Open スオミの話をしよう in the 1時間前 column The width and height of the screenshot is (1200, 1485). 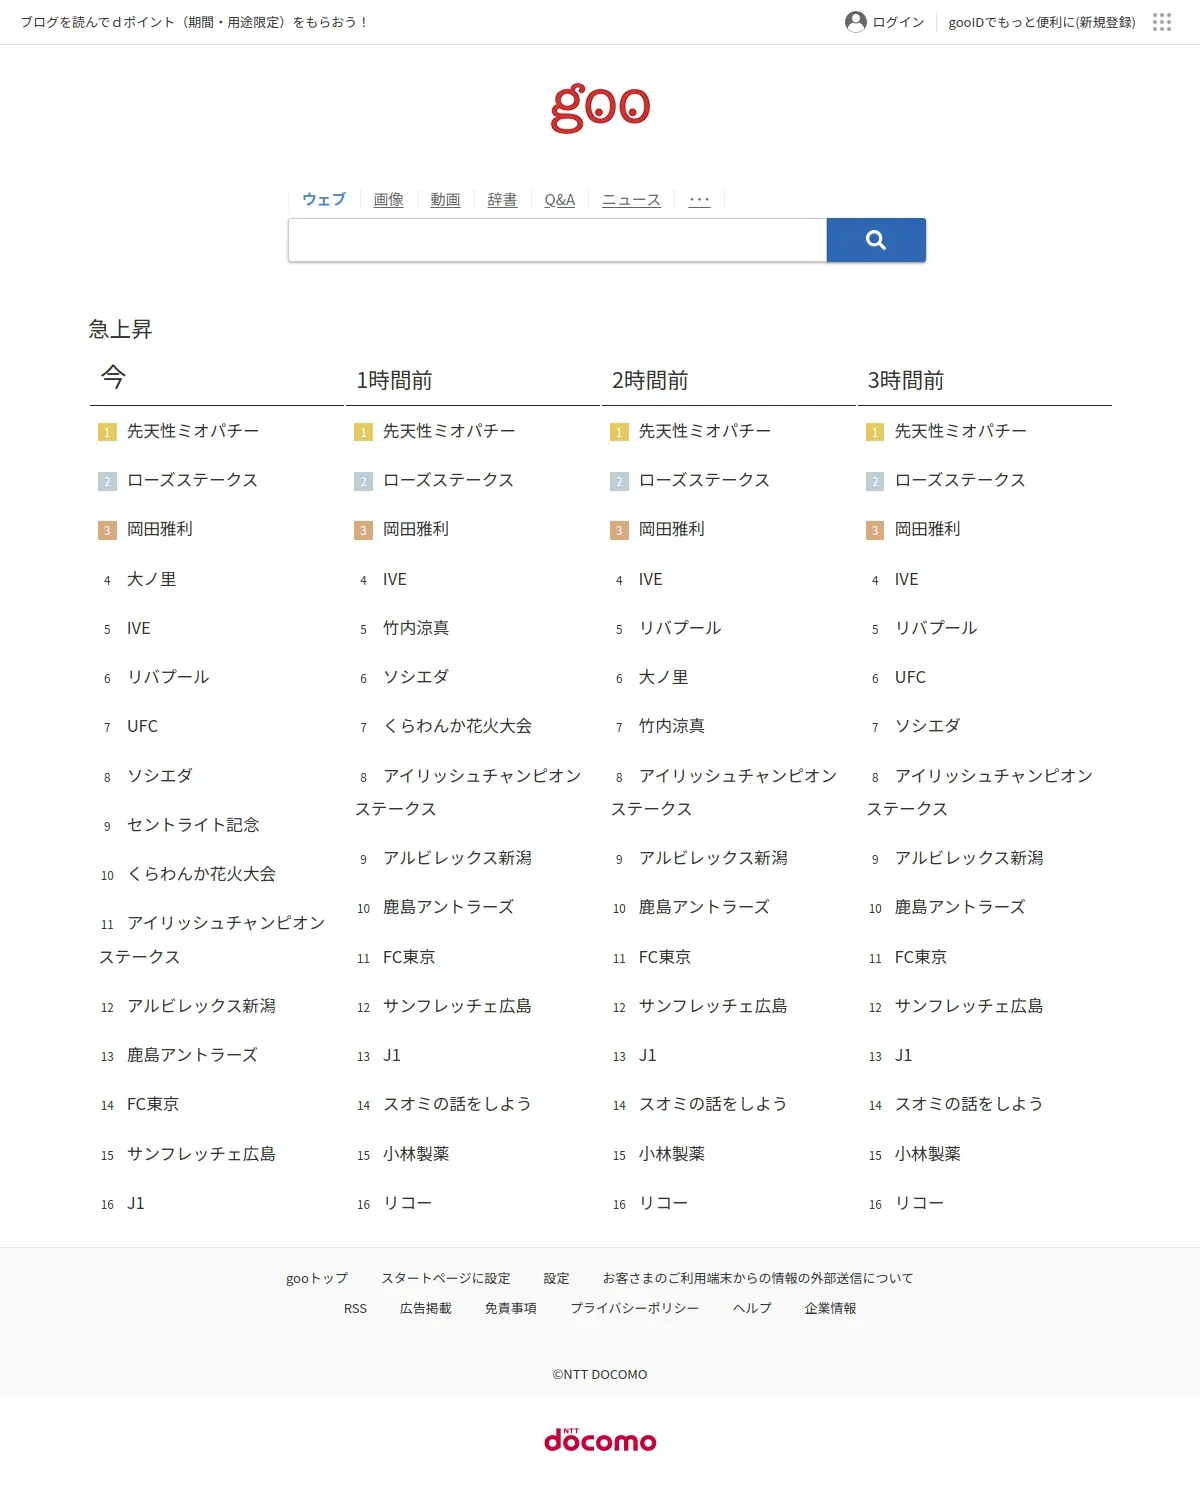pos(457,1104)
